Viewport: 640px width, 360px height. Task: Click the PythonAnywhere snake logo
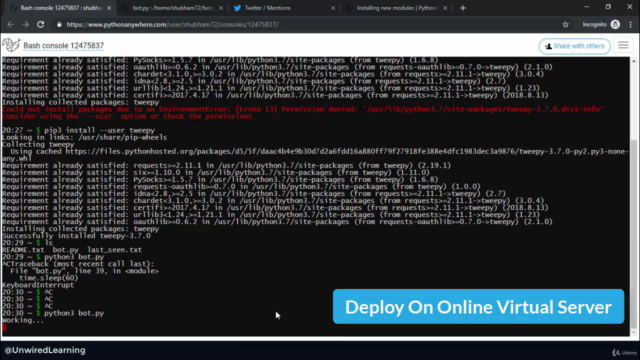pos(11,45)
